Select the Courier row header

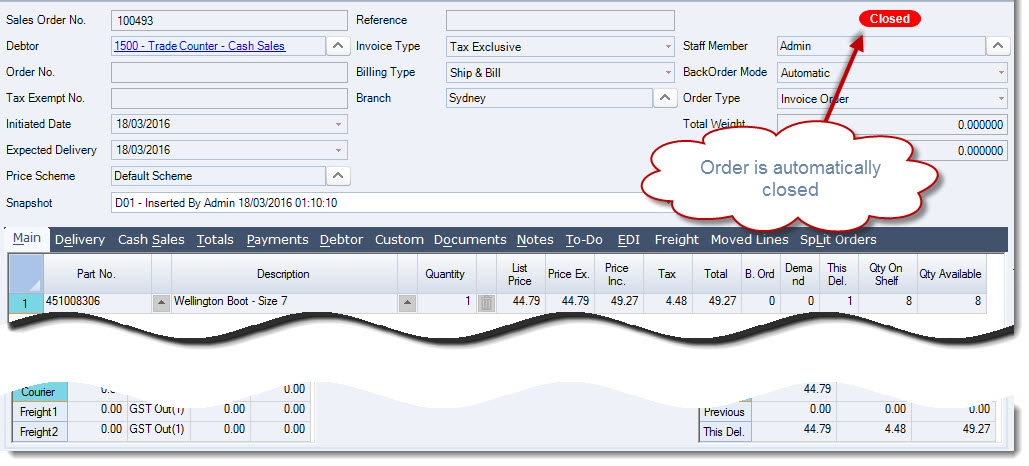tap(39, 392)
